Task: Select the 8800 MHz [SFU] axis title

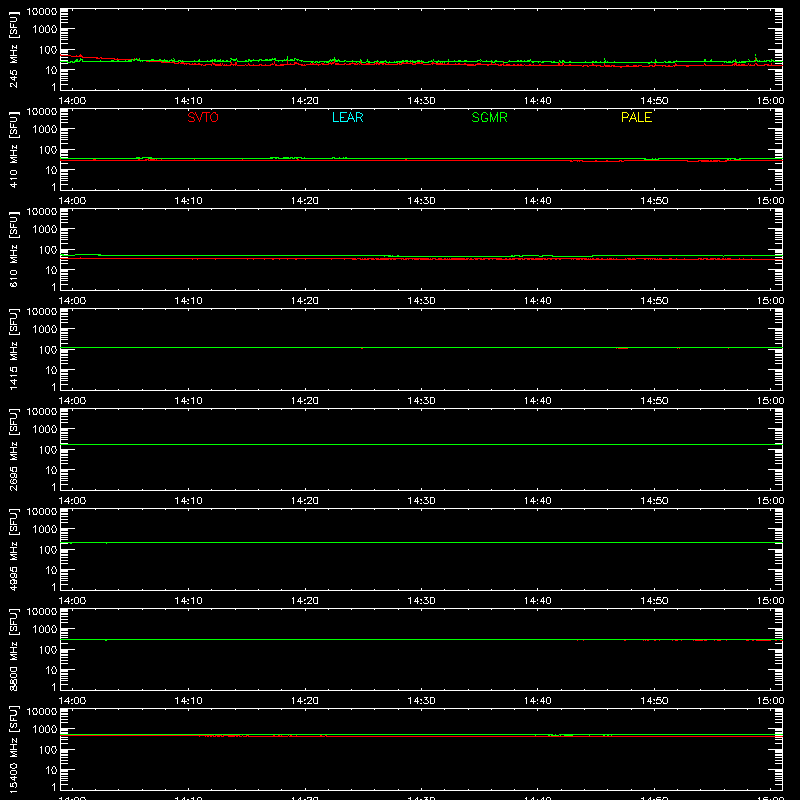Action: [x=13, y=649]
